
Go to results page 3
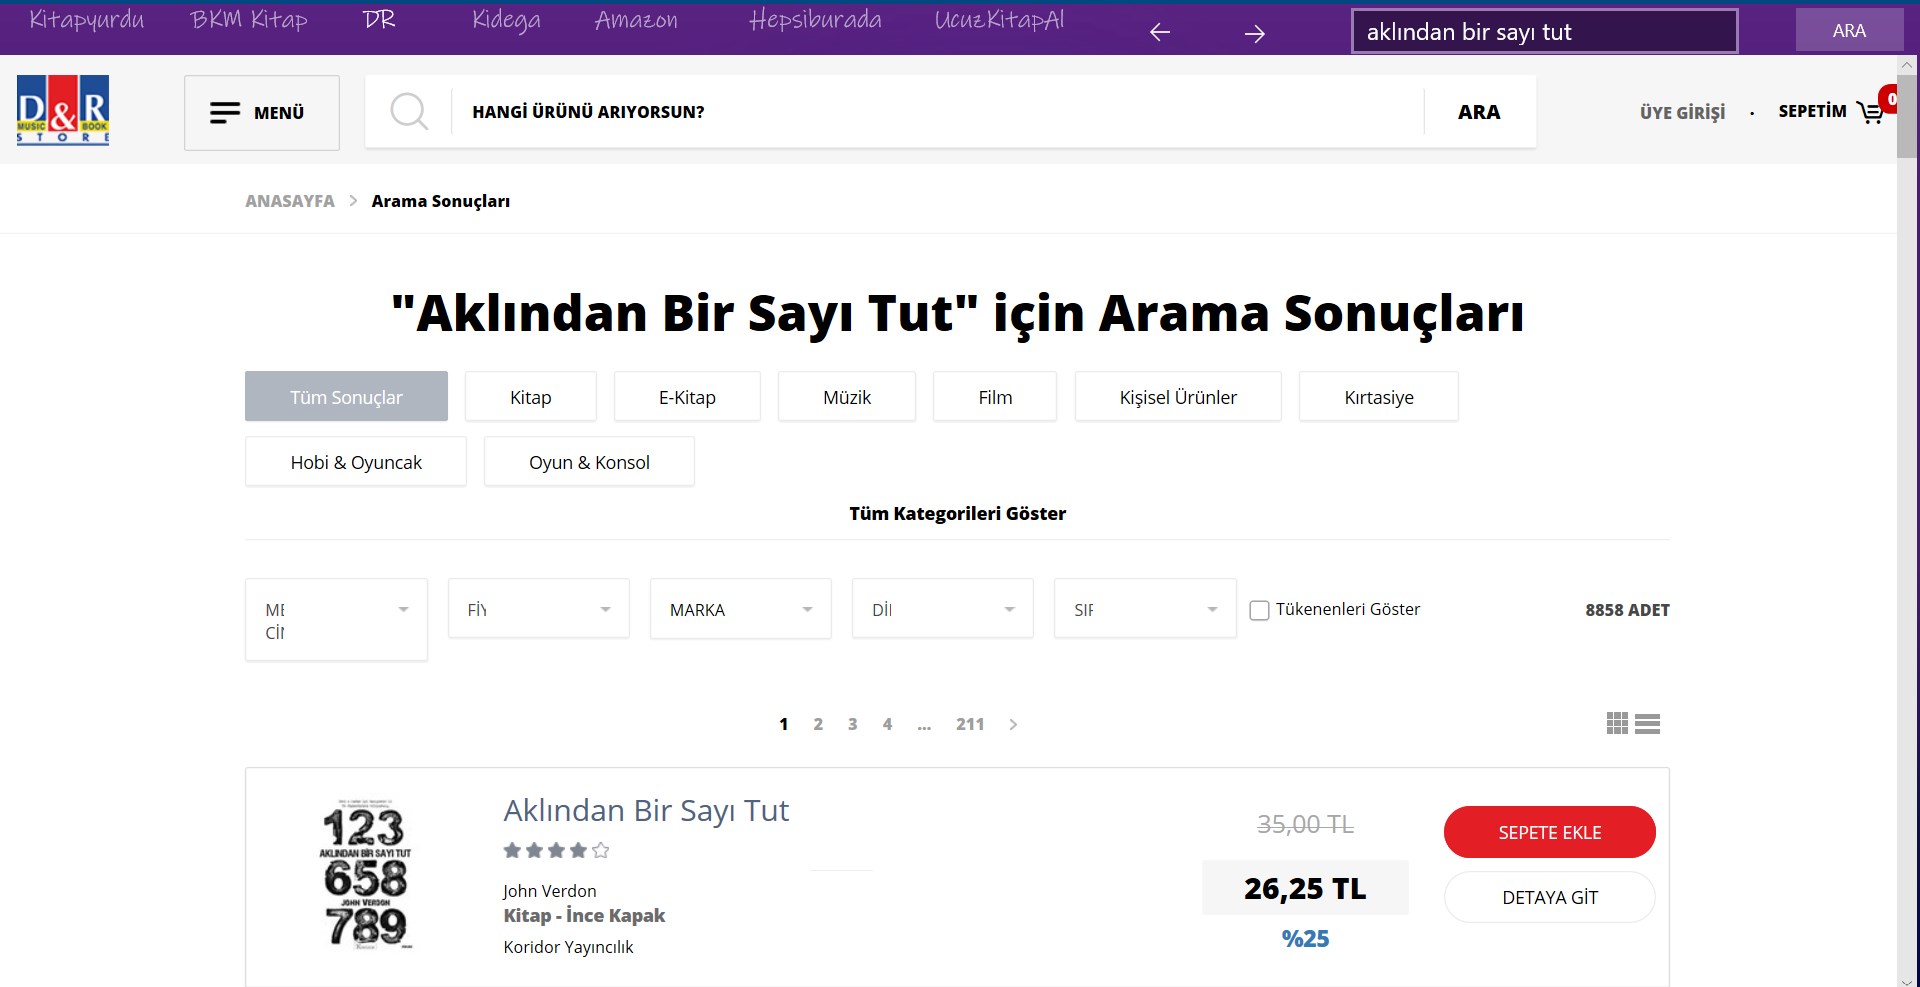click(x=853, y=724)
